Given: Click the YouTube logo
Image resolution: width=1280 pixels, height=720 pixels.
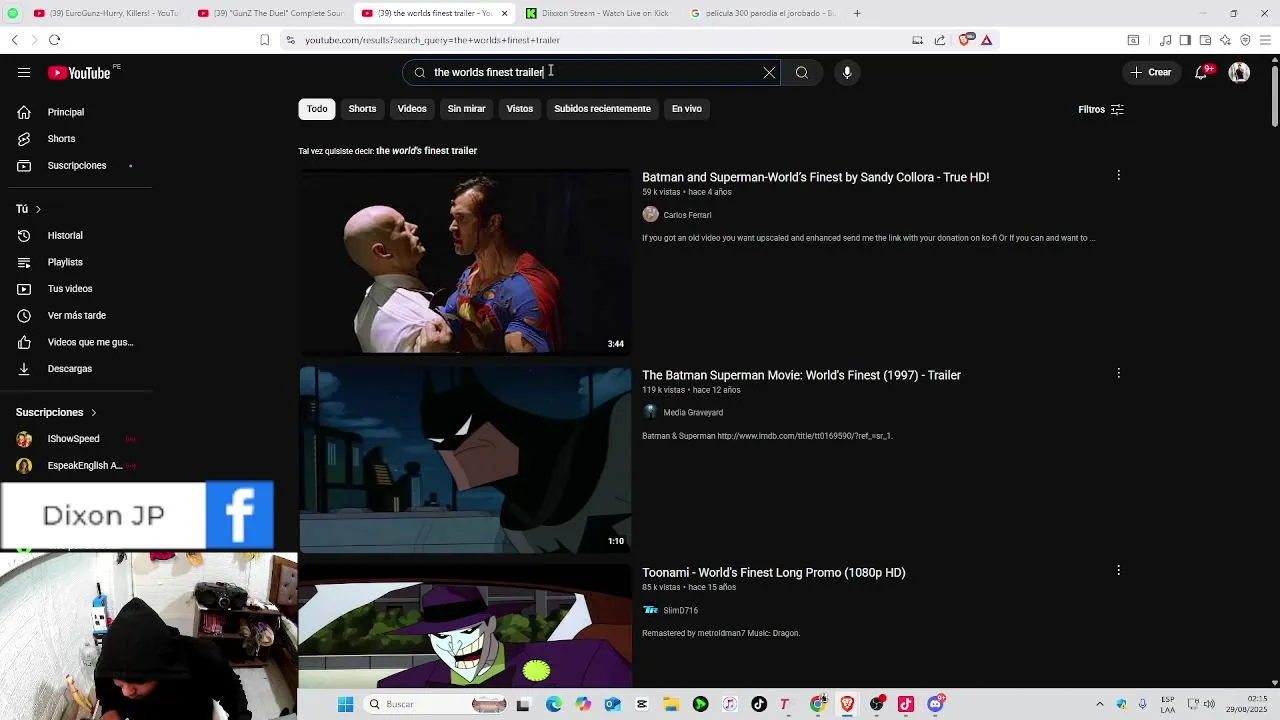Looking at the screenshot, I should pos(79,73).
